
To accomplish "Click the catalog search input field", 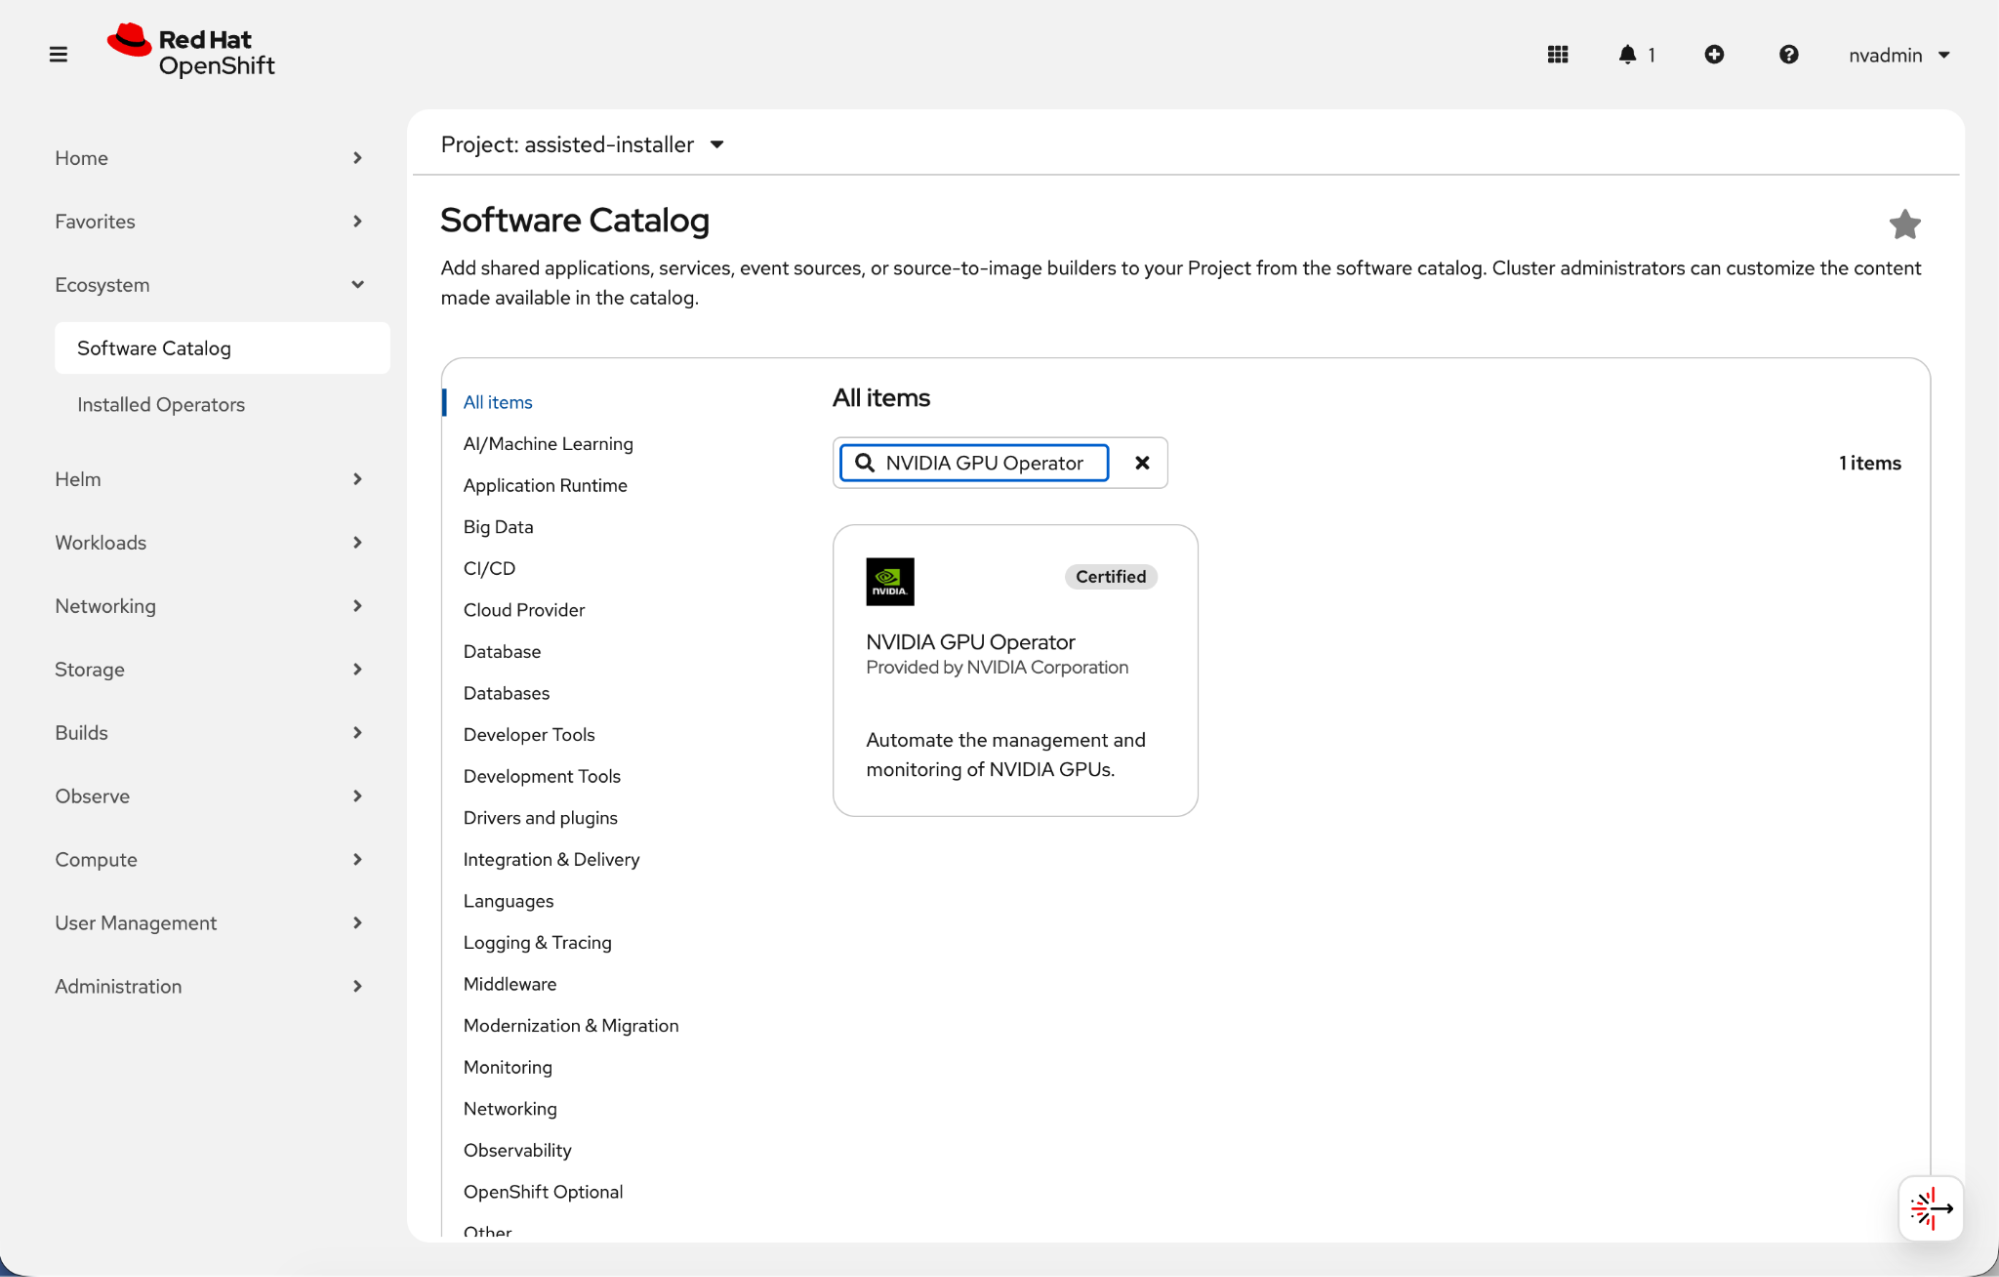I will 985,463.
